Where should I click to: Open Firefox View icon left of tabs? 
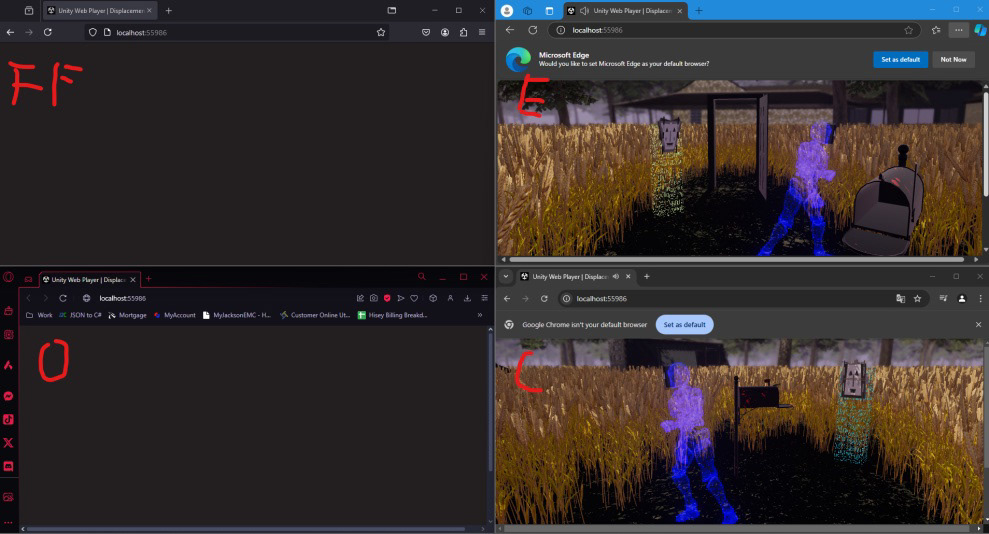[29, 11]
